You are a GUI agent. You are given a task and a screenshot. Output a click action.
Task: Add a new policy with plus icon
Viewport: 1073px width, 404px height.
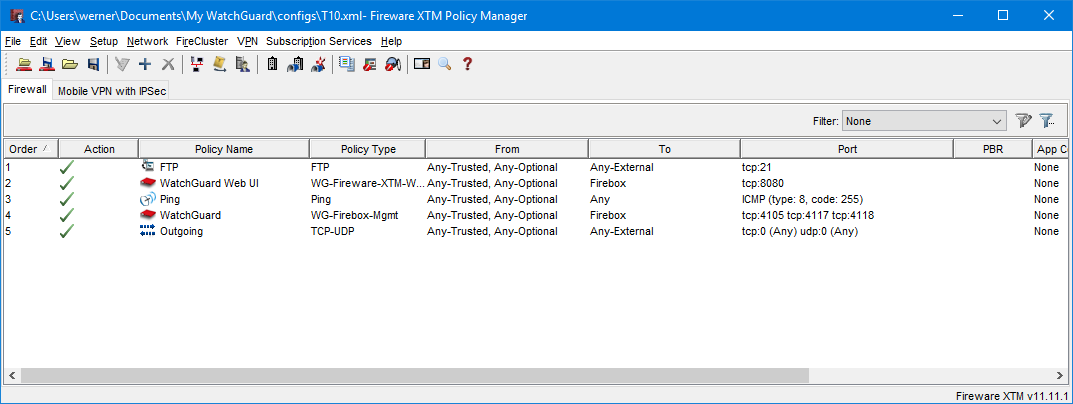145,64
